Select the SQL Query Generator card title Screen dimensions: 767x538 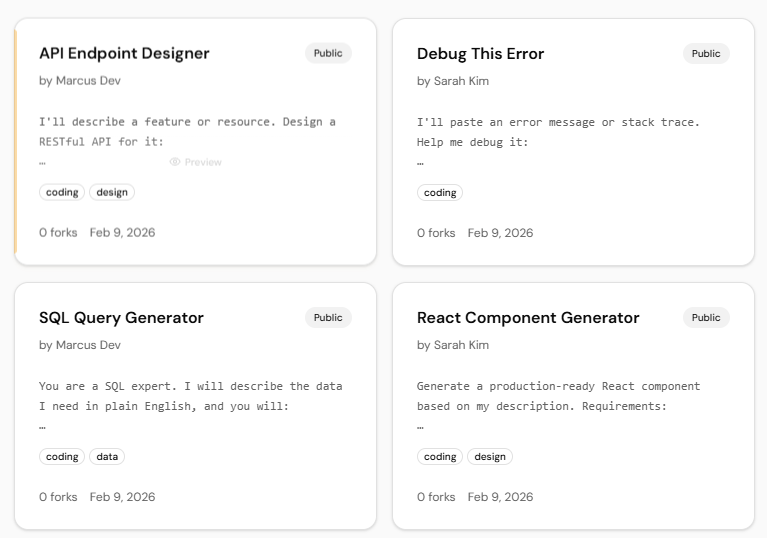[x=121, y=317]
